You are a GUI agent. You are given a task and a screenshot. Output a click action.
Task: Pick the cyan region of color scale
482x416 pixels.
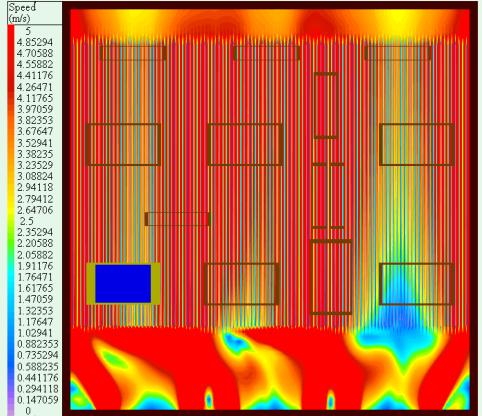pyautogui.click(x=11, y=277)
